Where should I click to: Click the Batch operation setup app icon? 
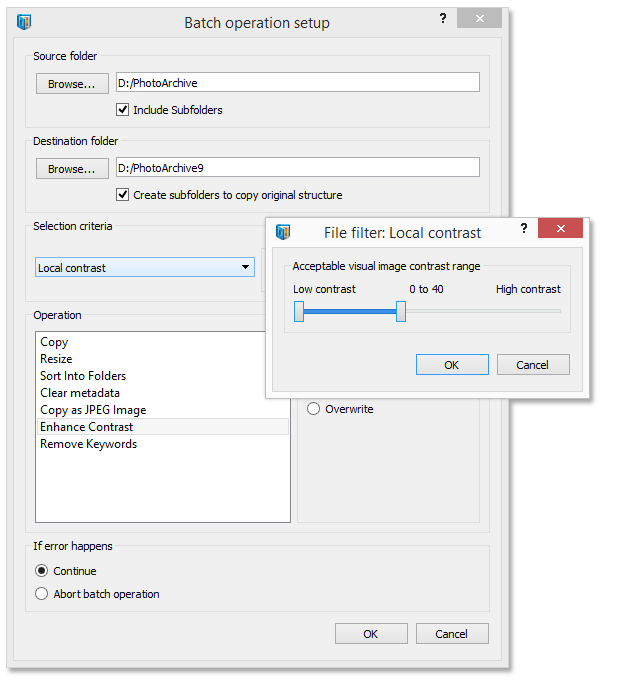(24, 21)
